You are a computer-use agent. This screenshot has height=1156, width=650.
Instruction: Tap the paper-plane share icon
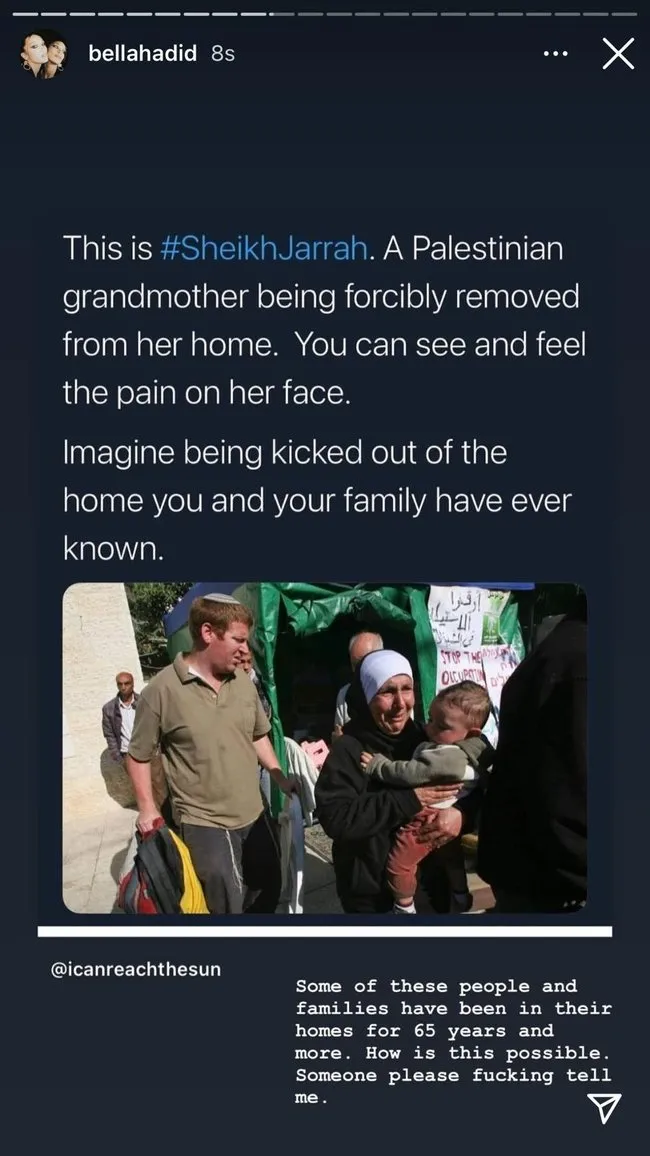click(x=604, y=1108)
